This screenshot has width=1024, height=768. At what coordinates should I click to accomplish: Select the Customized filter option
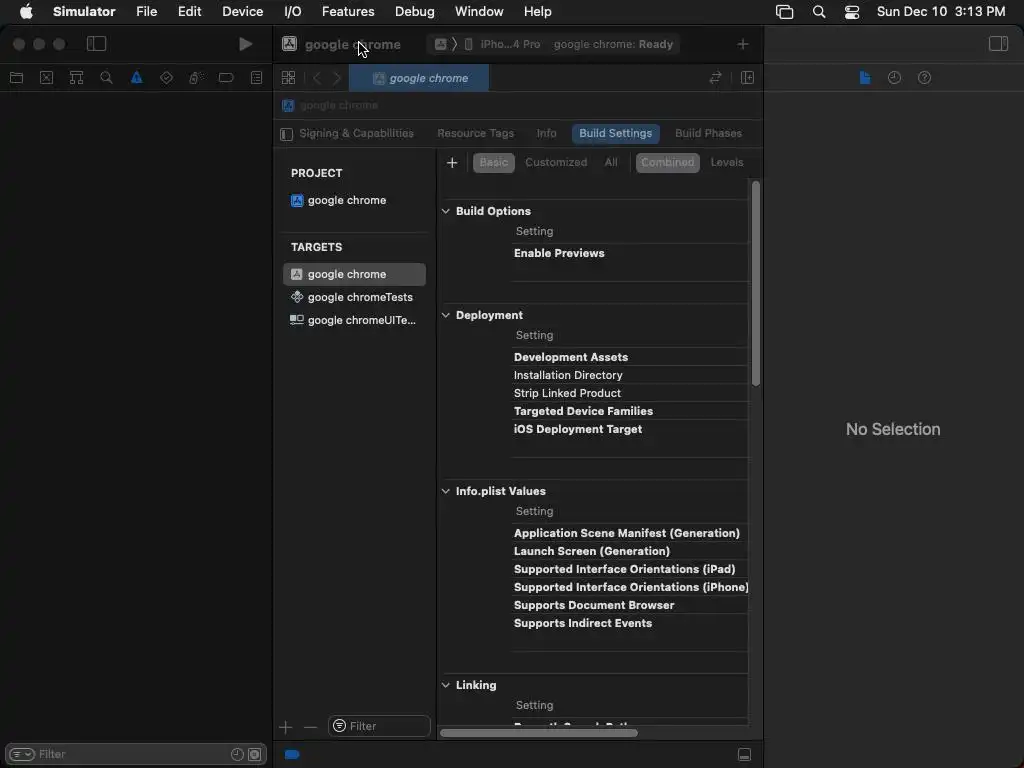point(556,163)
